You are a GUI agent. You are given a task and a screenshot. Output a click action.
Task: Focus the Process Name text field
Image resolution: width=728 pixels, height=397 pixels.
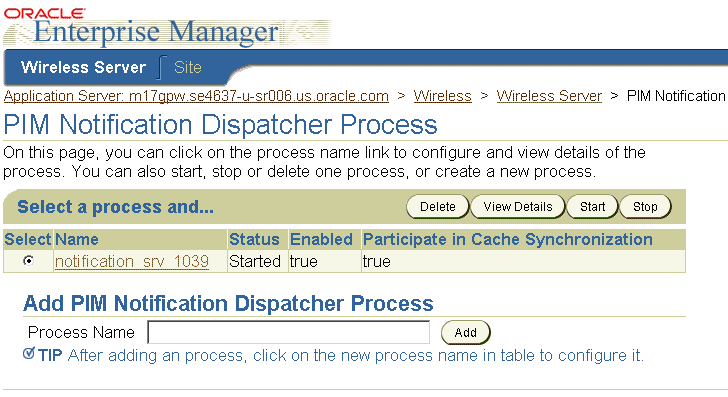point(288,332)
